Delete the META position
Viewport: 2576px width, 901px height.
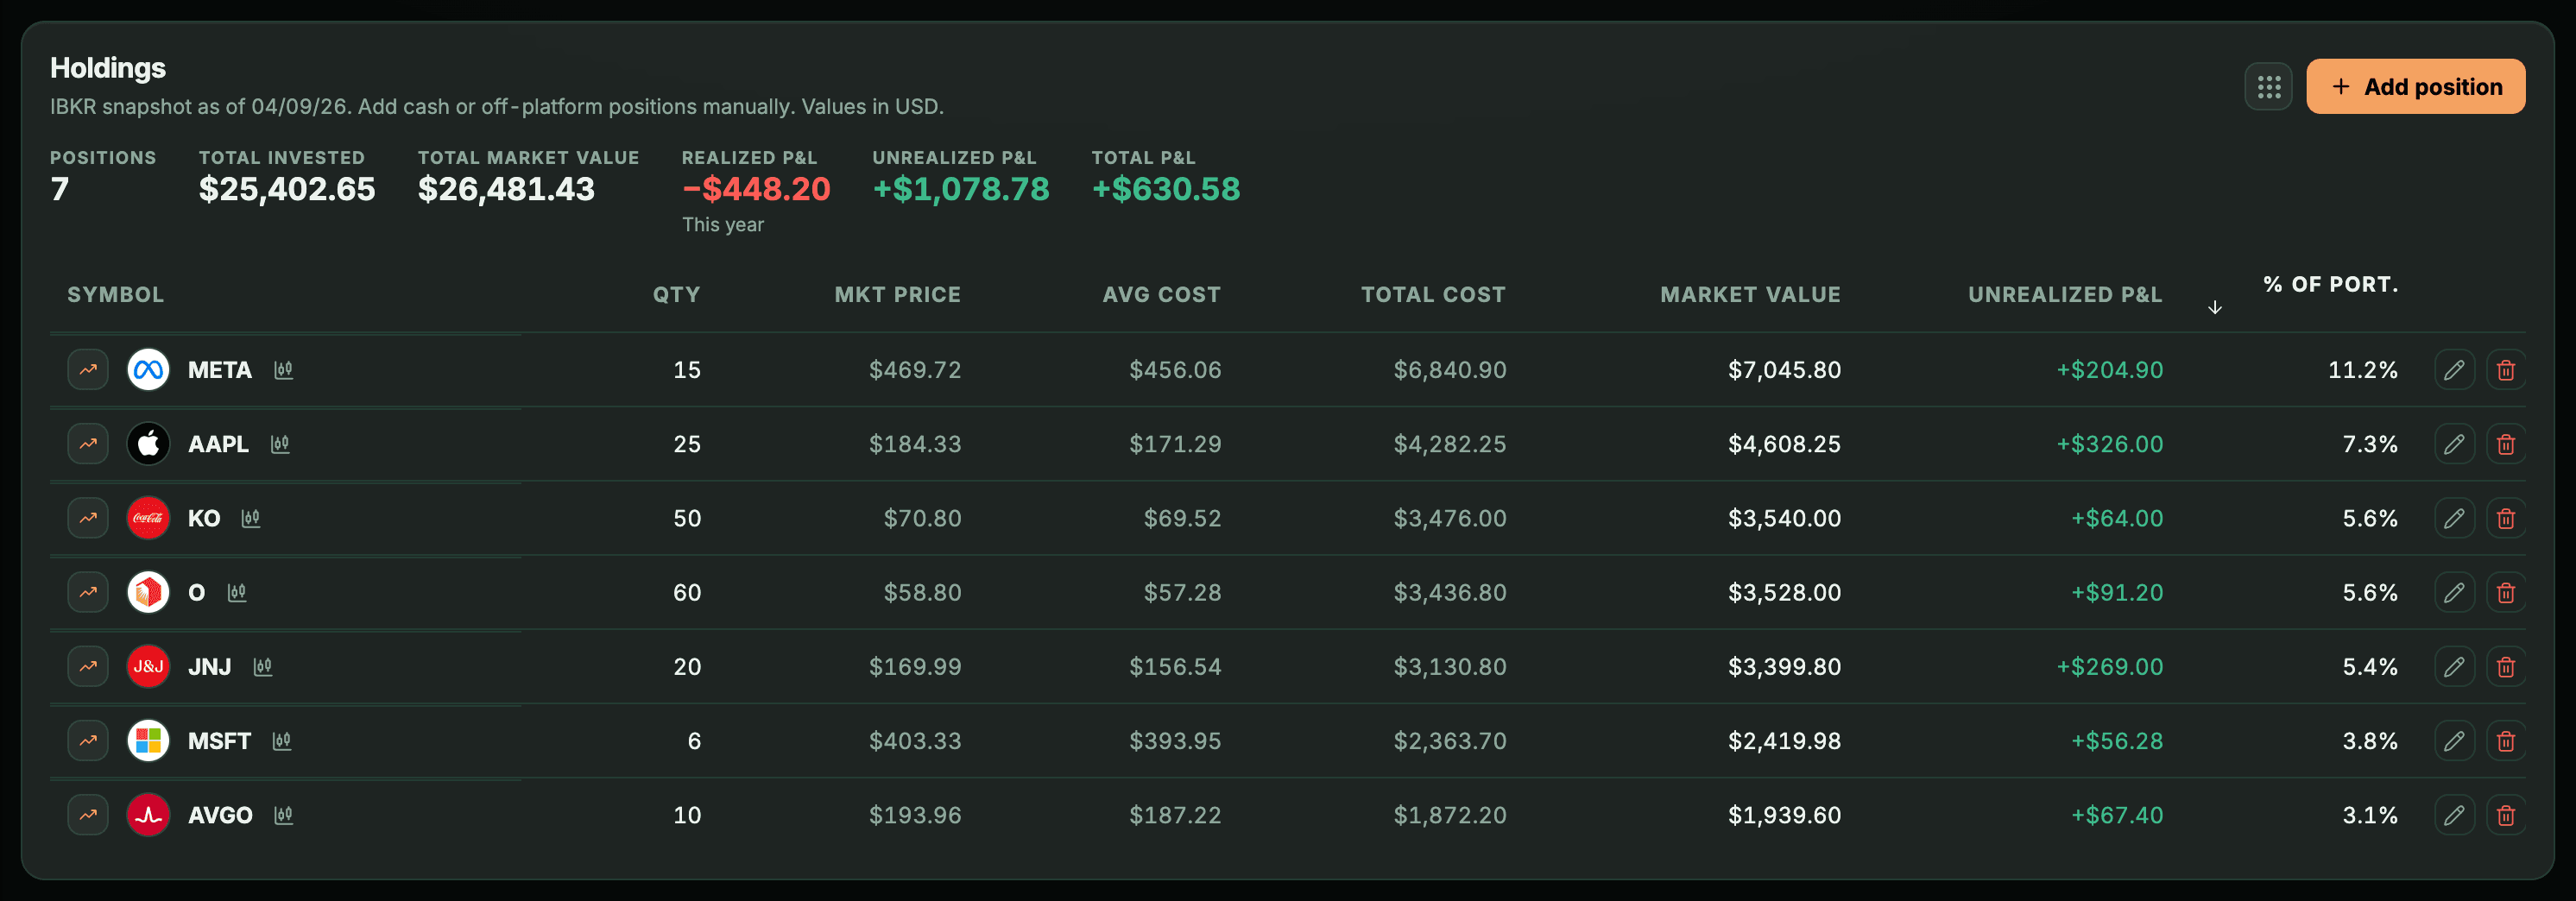point(2505,370)
